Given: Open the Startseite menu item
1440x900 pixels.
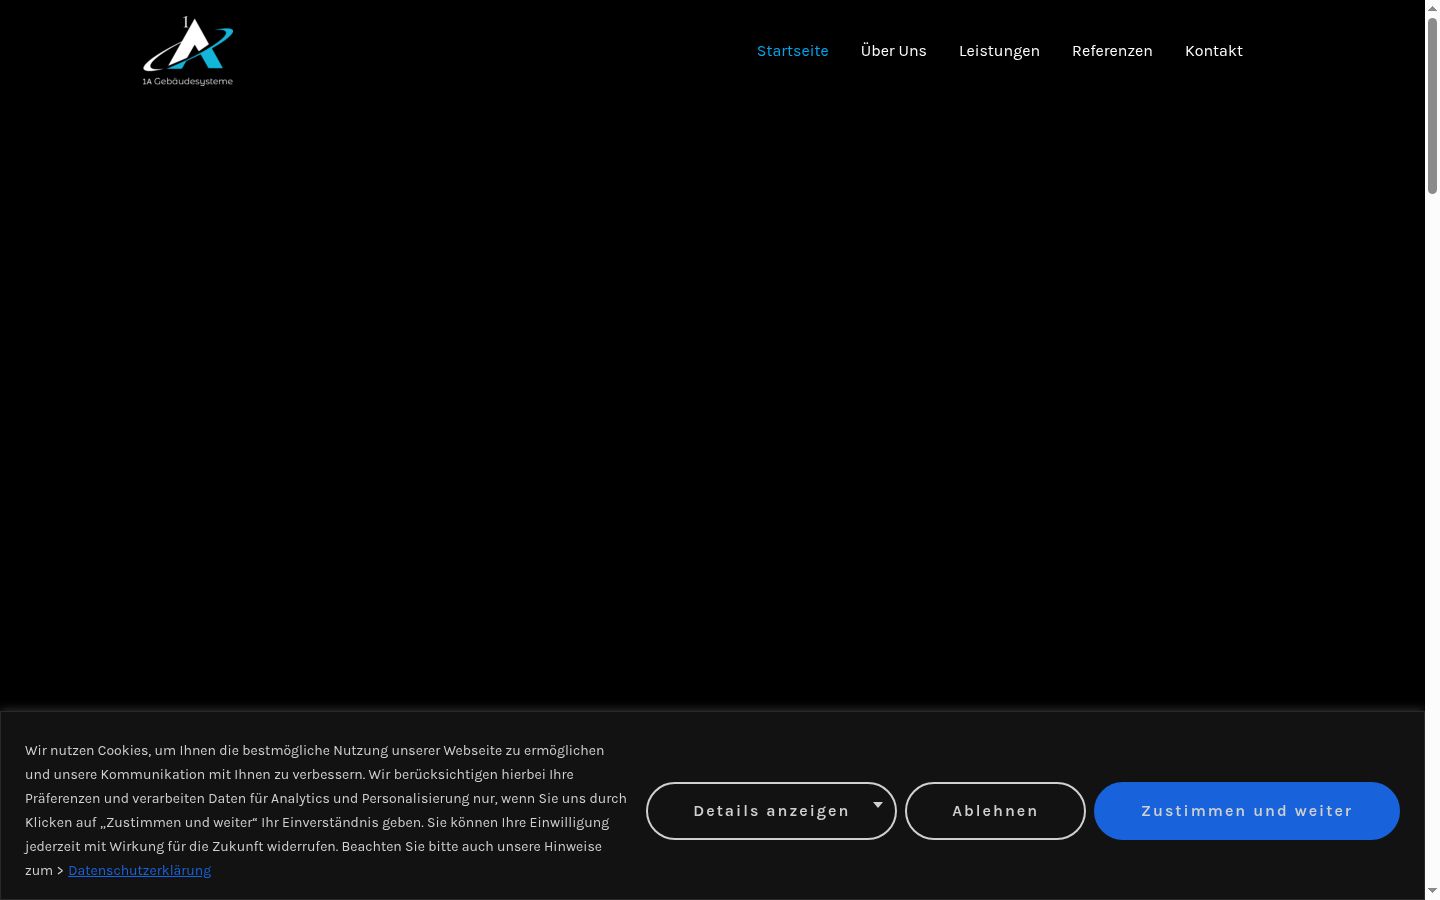Looking at the screenshot, I should point(792,51).
